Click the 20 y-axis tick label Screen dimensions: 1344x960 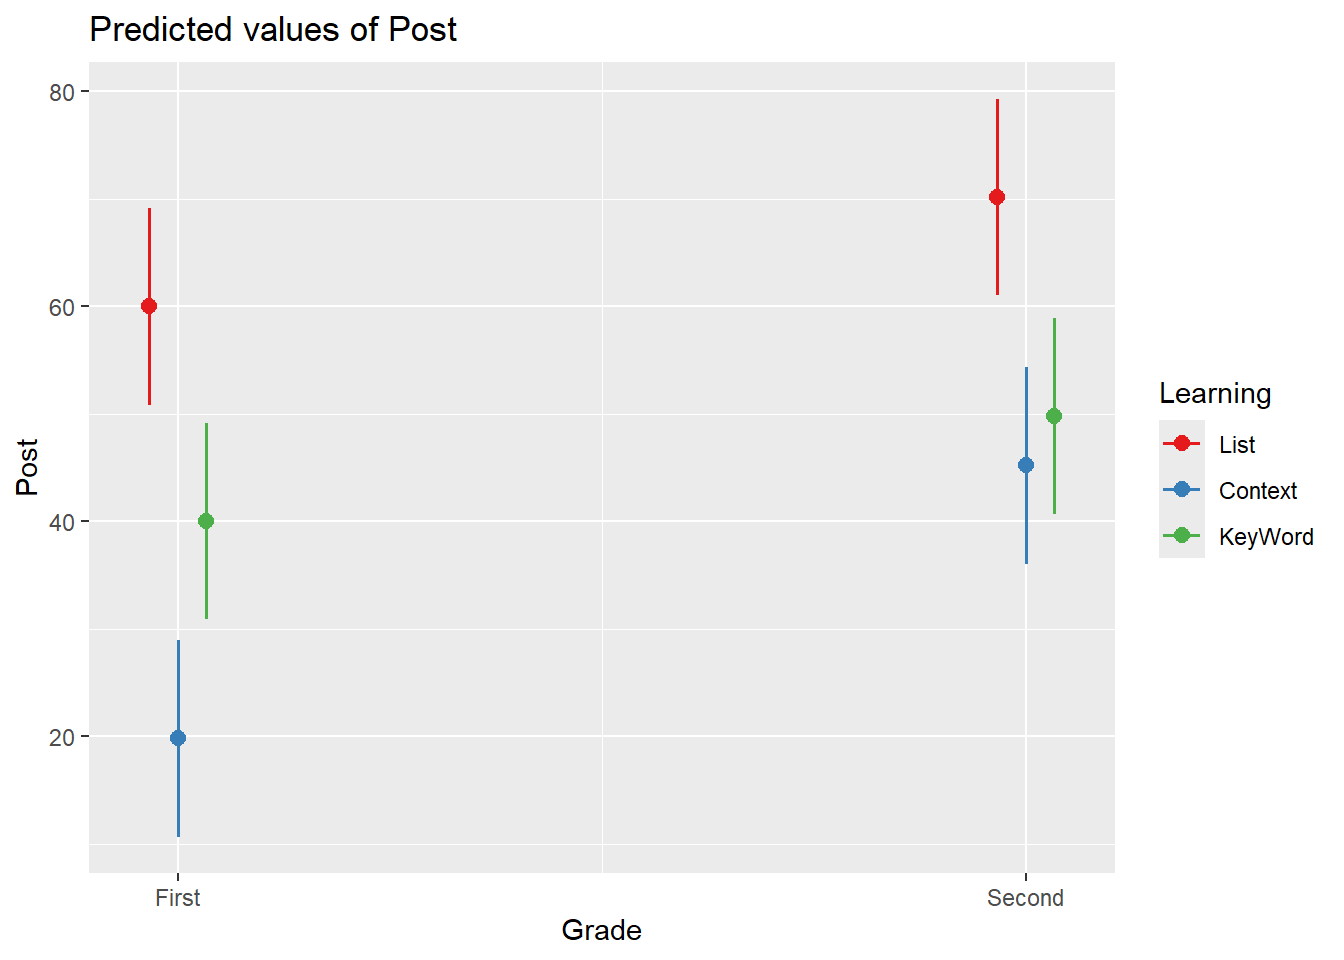62,737
